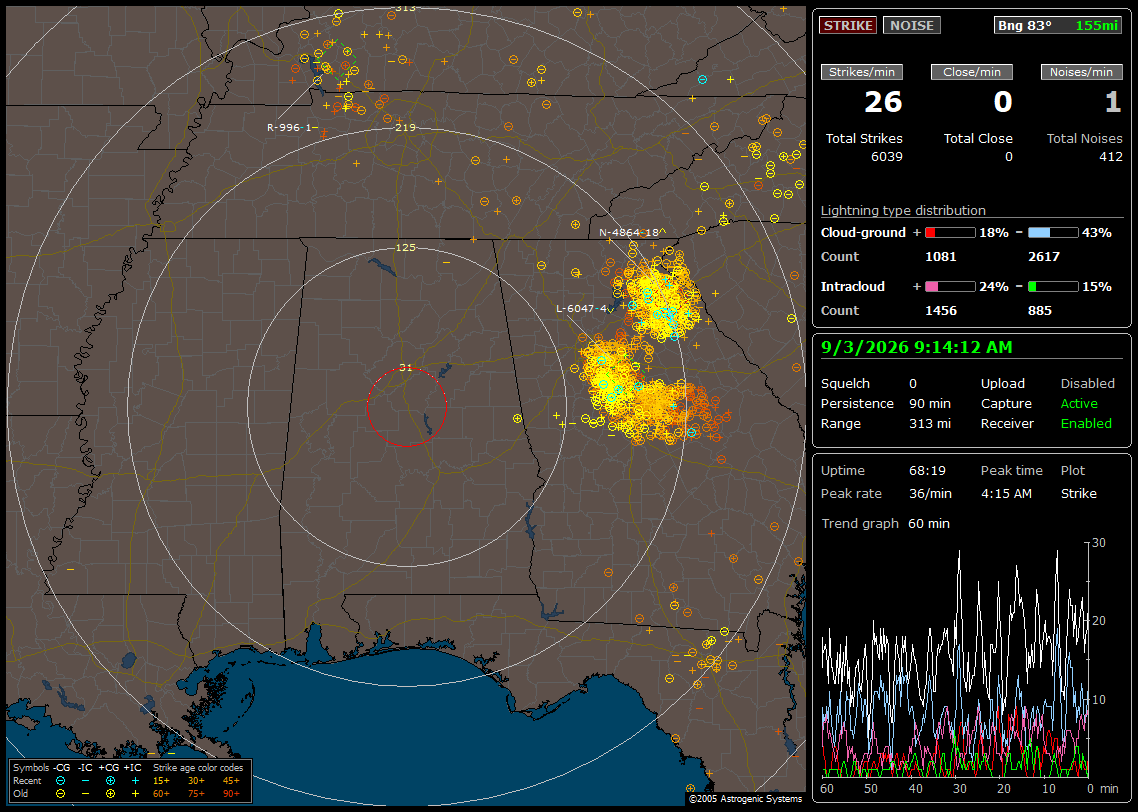This screenshot has width=1138, height=812.
Task: Click the date and time display
Action: point(916,348)
